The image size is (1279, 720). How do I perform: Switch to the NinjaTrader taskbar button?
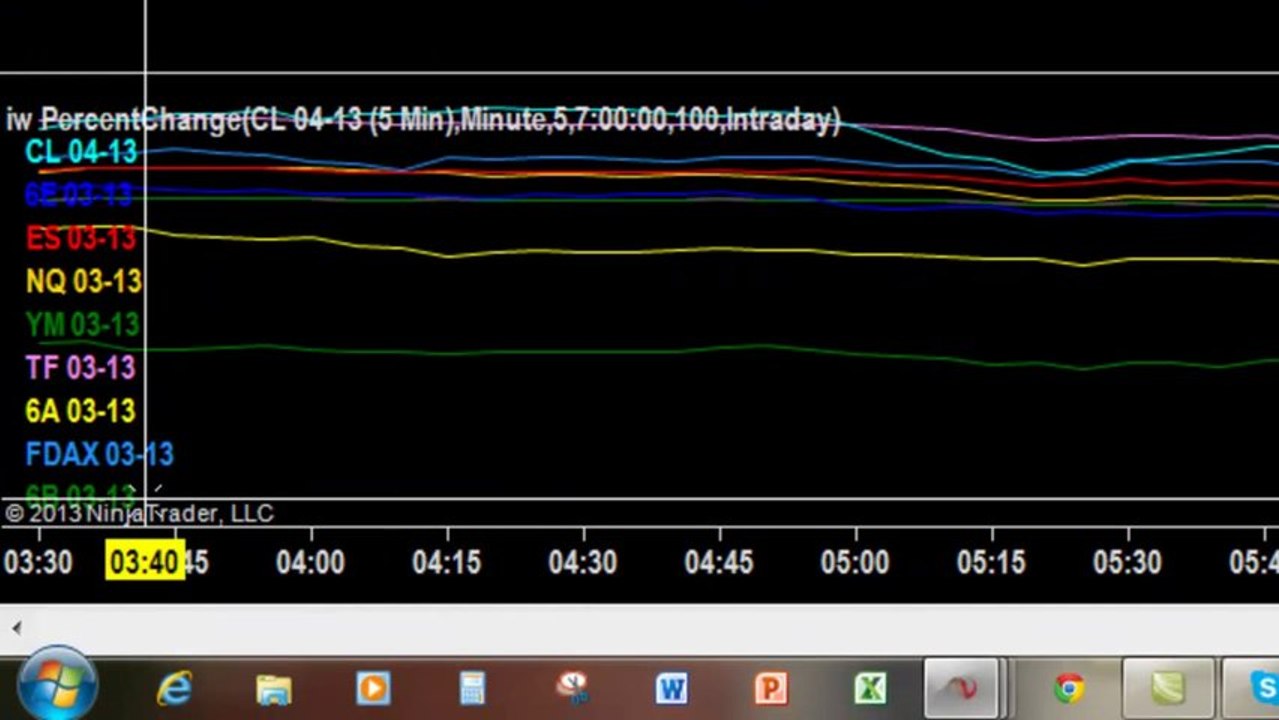pyautogui.click(x=961, y=688)
